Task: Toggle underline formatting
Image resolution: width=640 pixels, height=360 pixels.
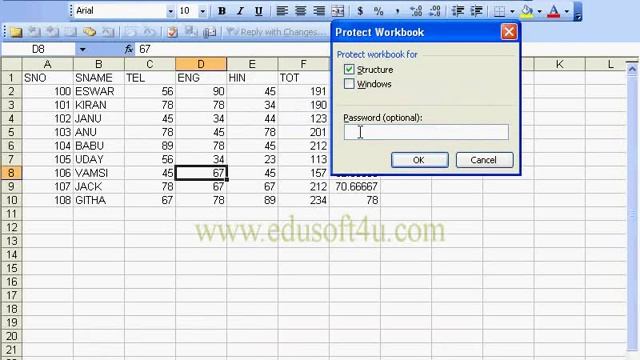Action: pyautogui.click(x=258, y=11)
